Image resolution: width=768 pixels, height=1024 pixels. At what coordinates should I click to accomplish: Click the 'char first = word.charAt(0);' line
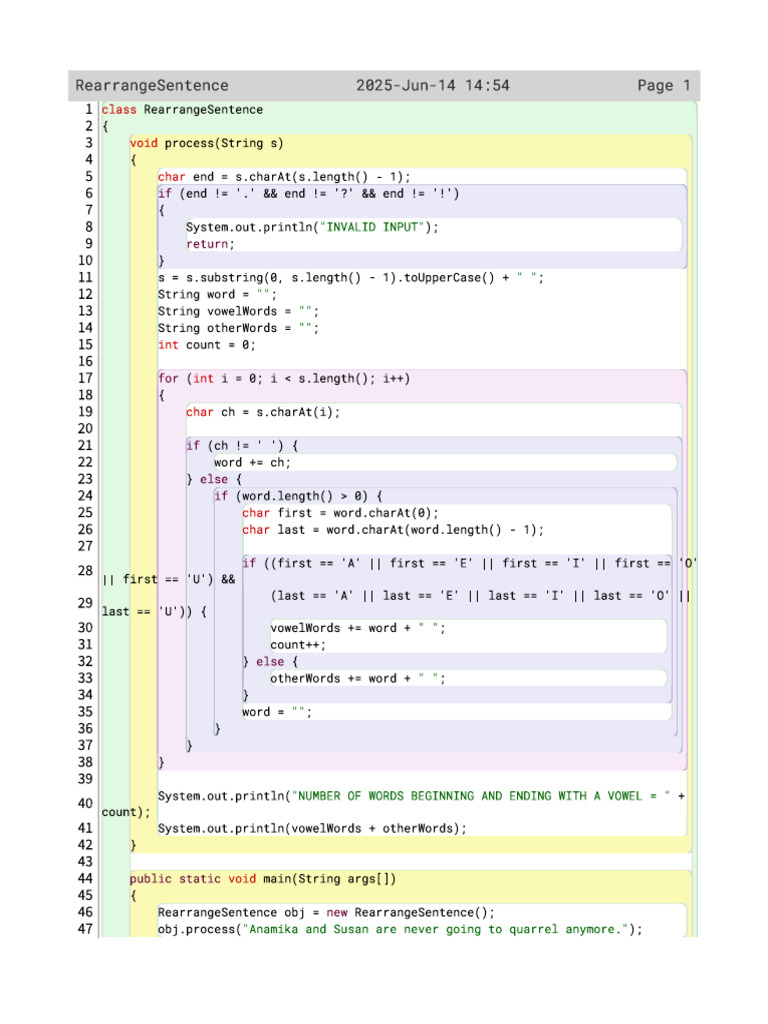340,513
